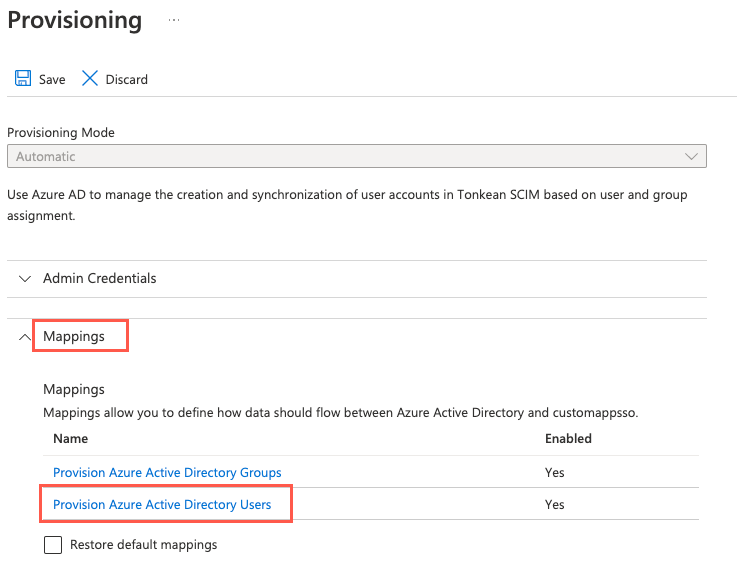Image resolution: width=737 pixels, height=573 pixels.
Task: Click the Restore default mappings label text
Action: click(143, 545)
